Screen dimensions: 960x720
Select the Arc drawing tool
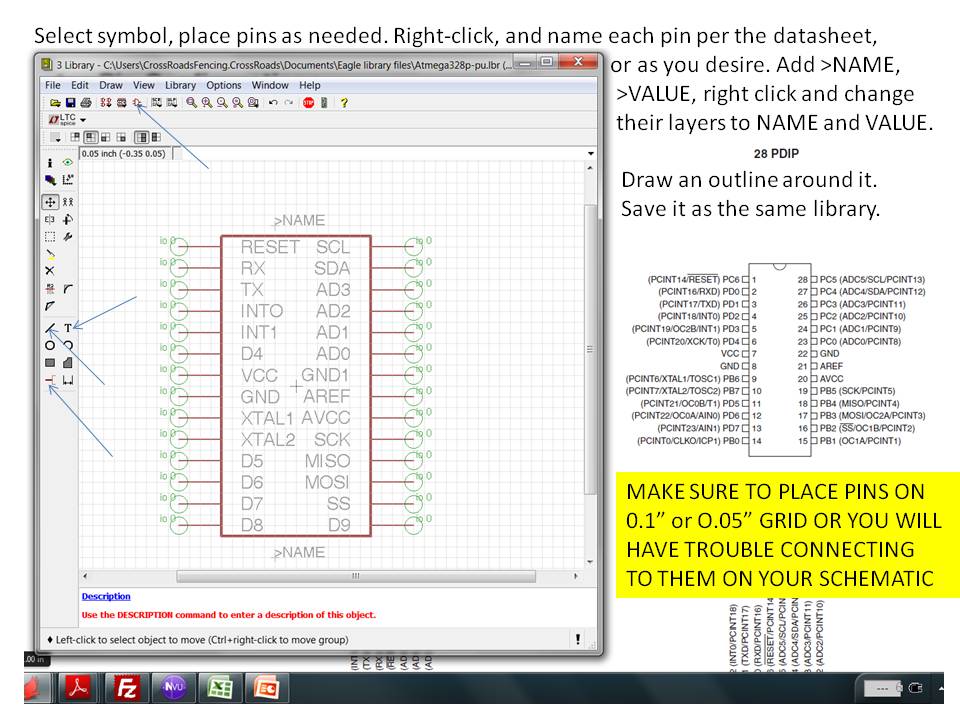tap(67, 345)
